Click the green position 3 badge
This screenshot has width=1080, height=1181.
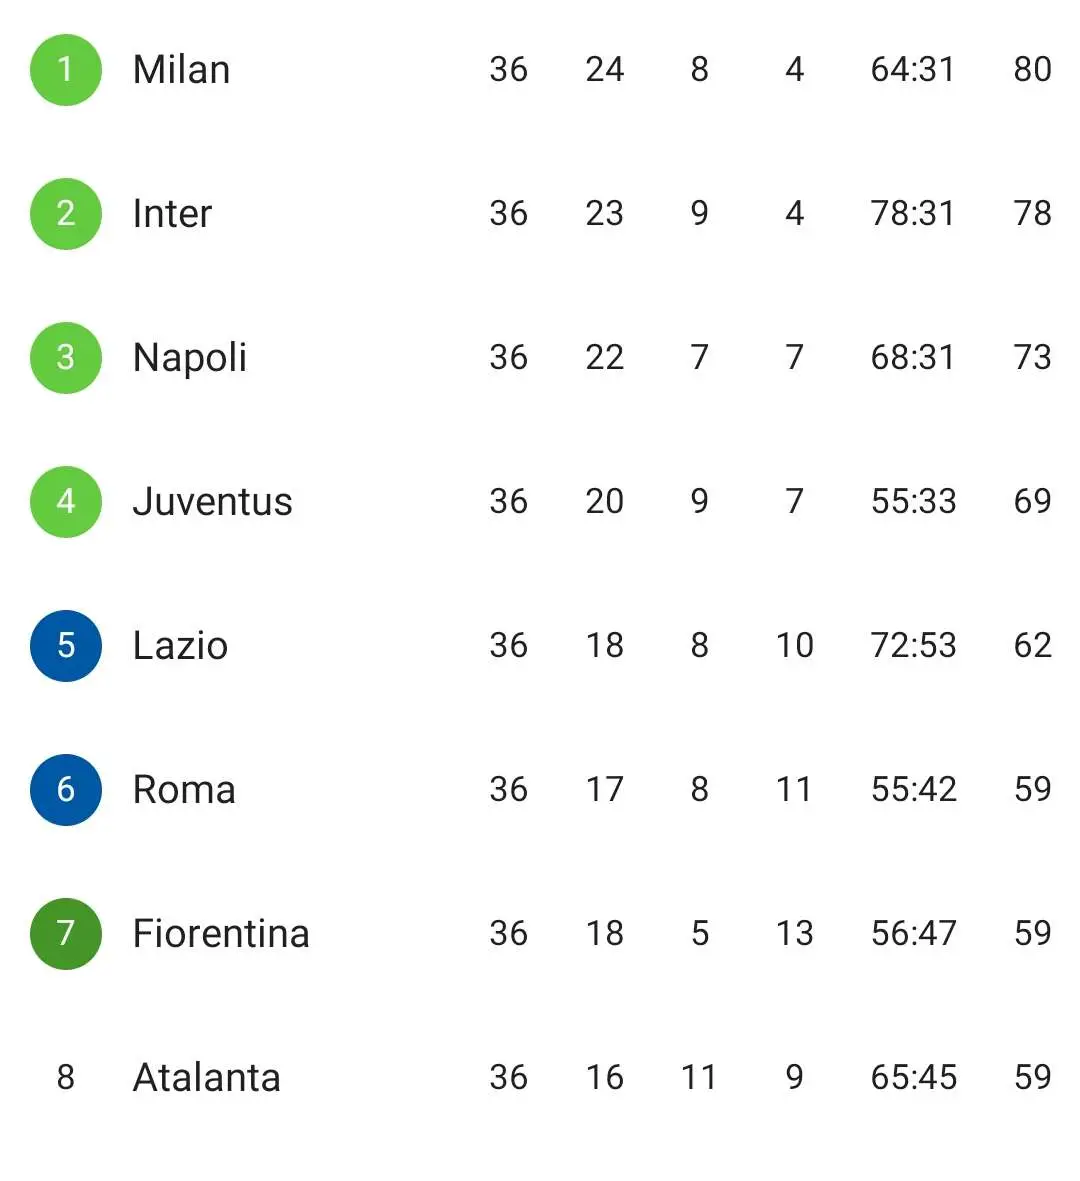pos(66,358)
